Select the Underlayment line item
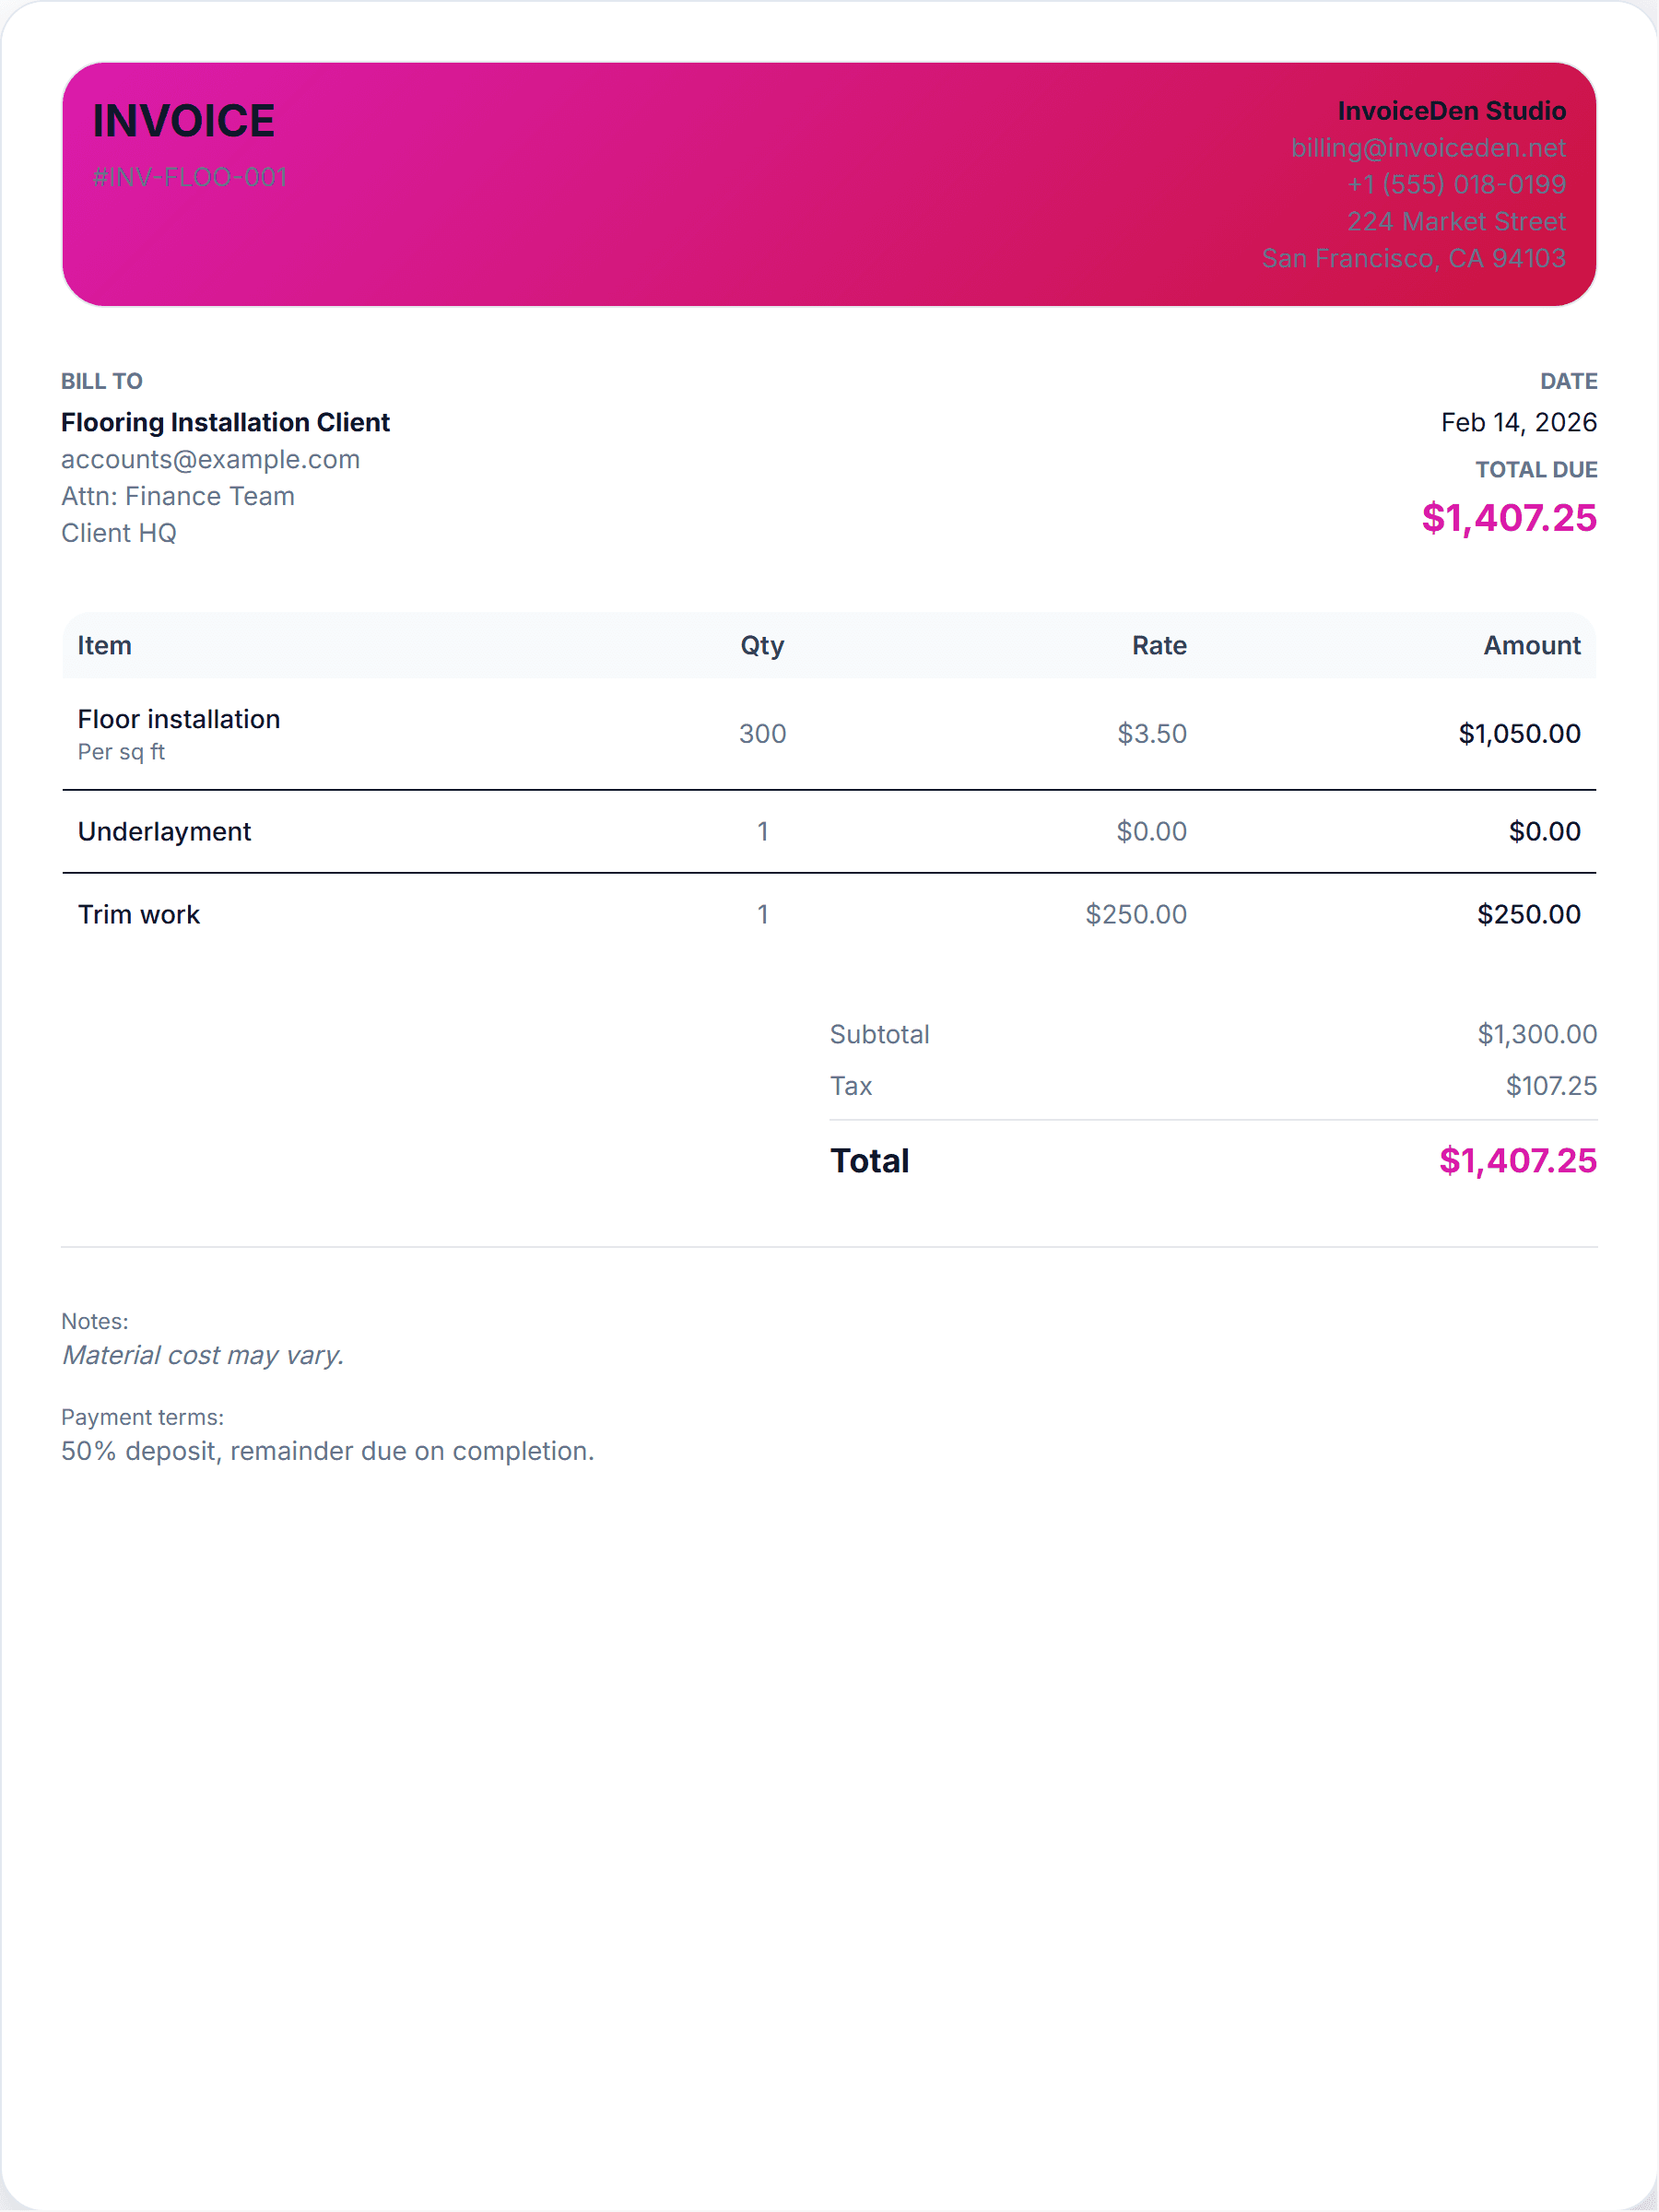 coord(164,831)
